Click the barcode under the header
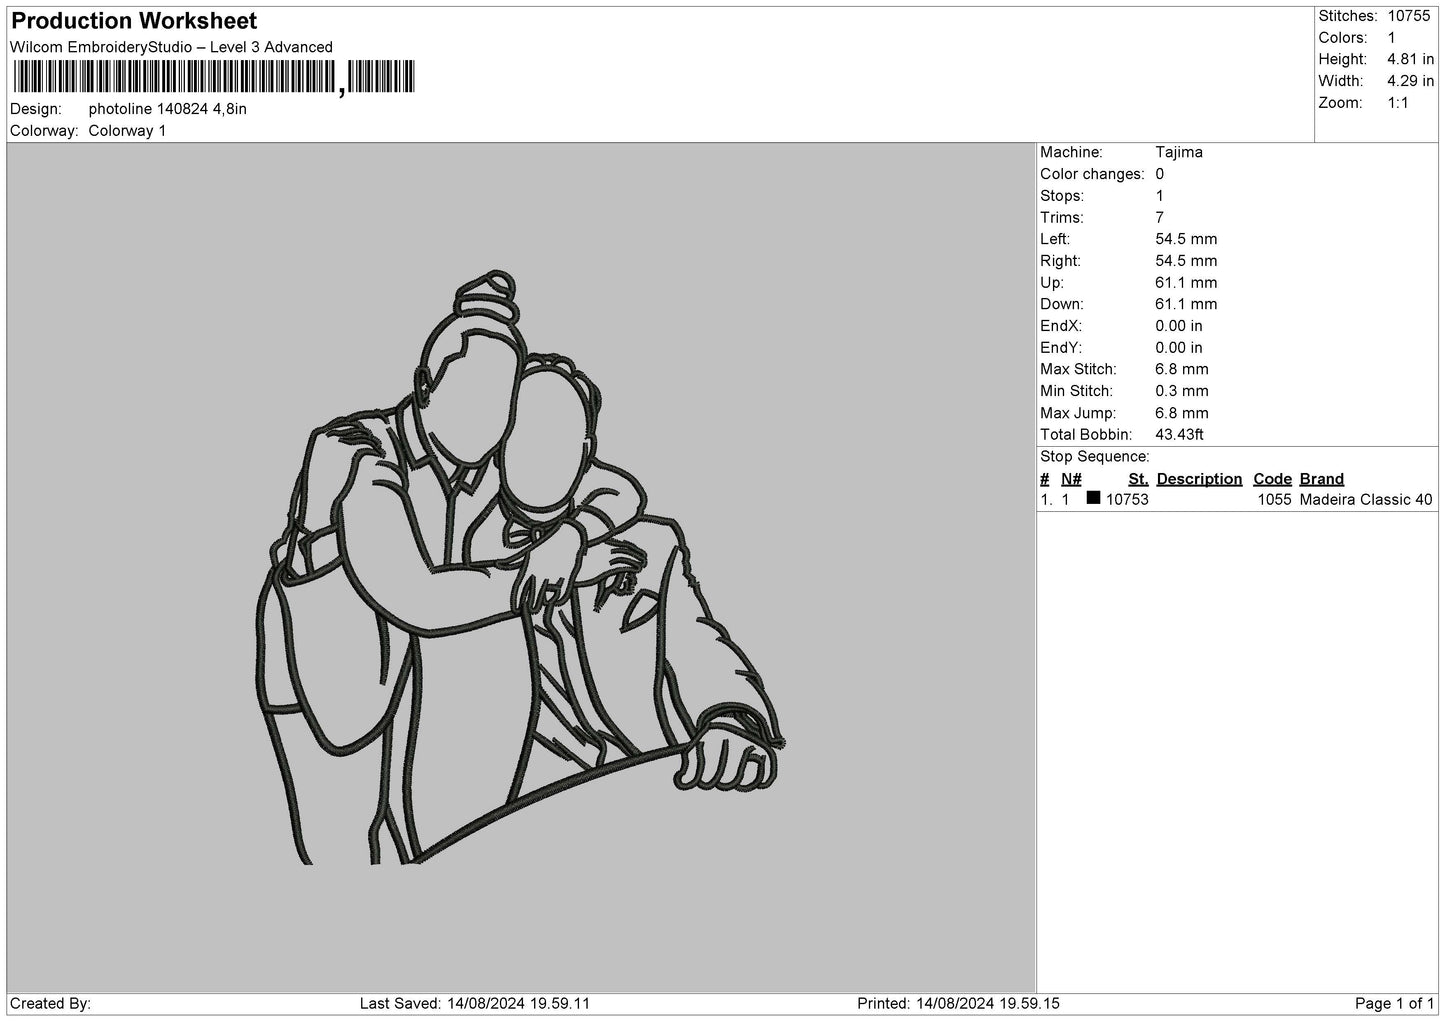This screenshot has width=1445, height=1021. point(213,77)
